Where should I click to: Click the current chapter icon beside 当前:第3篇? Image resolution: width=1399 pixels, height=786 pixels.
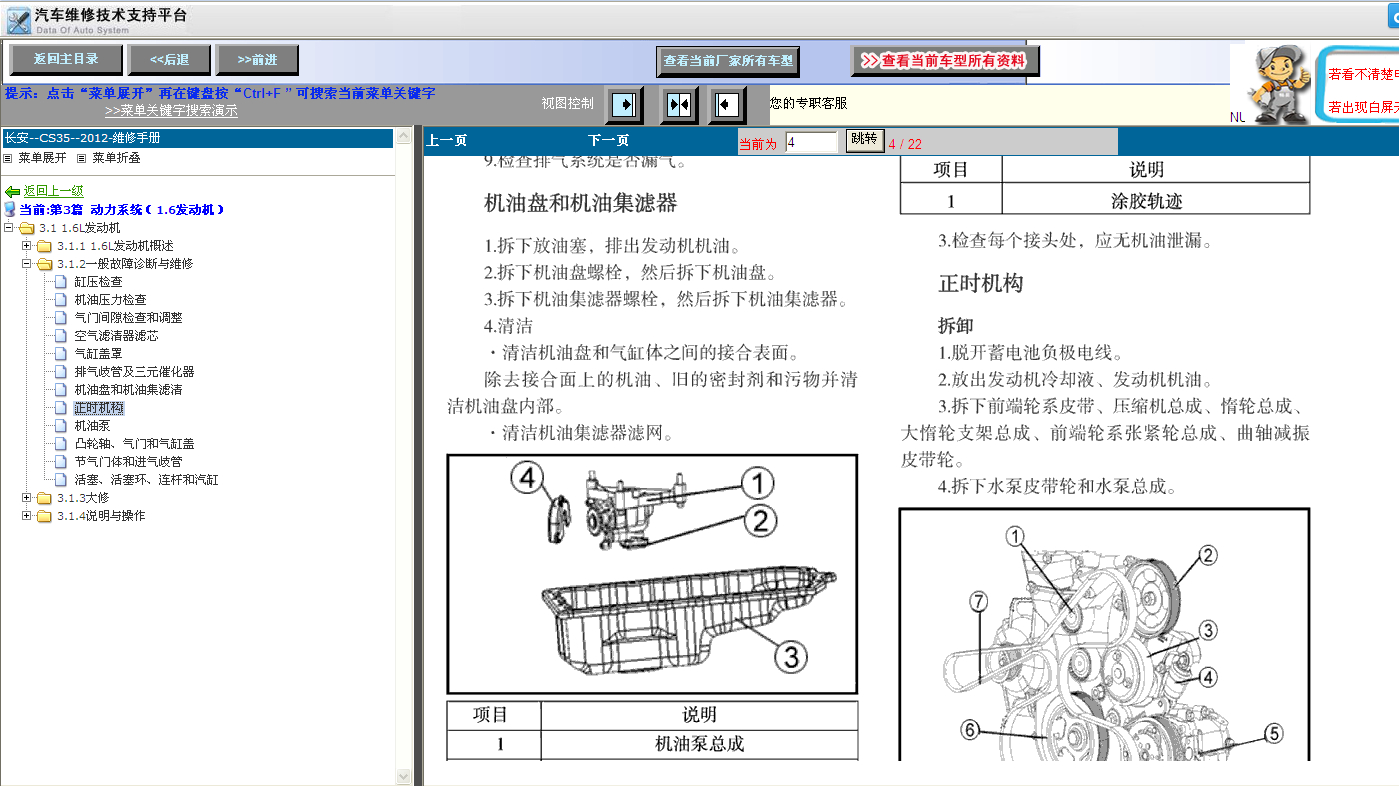pyautogui.click(x=10, y=209)
